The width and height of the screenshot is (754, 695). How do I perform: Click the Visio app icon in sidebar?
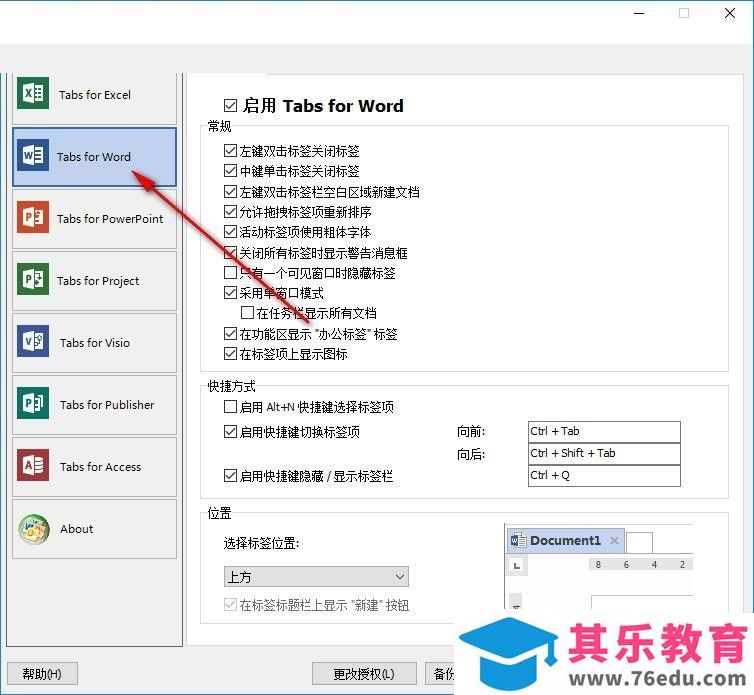click(x=33, y=341)
